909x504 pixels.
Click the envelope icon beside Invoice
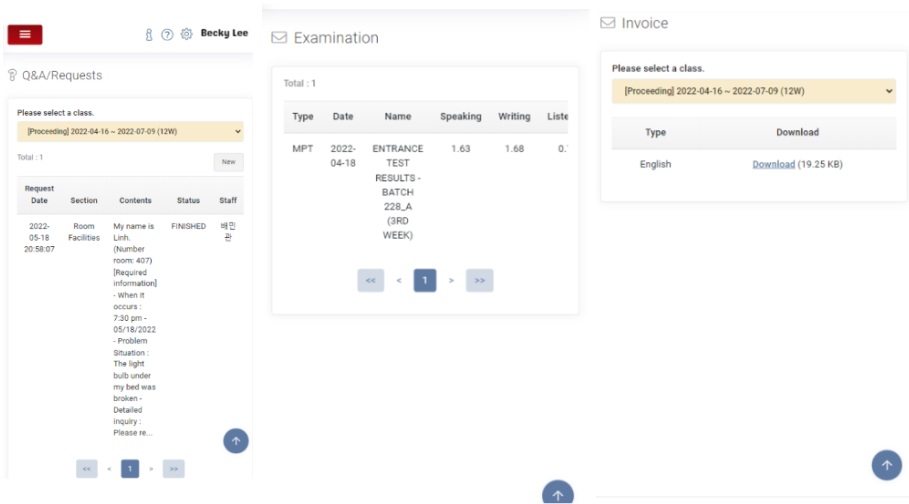607,23
